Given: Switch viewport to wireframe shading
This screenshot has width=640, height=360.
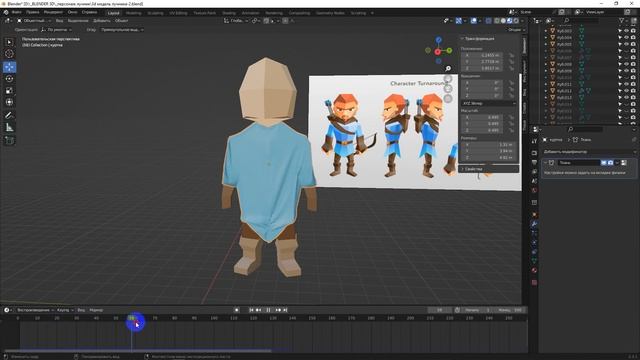Looking at the screenshot, I should (x=497, y=20).
